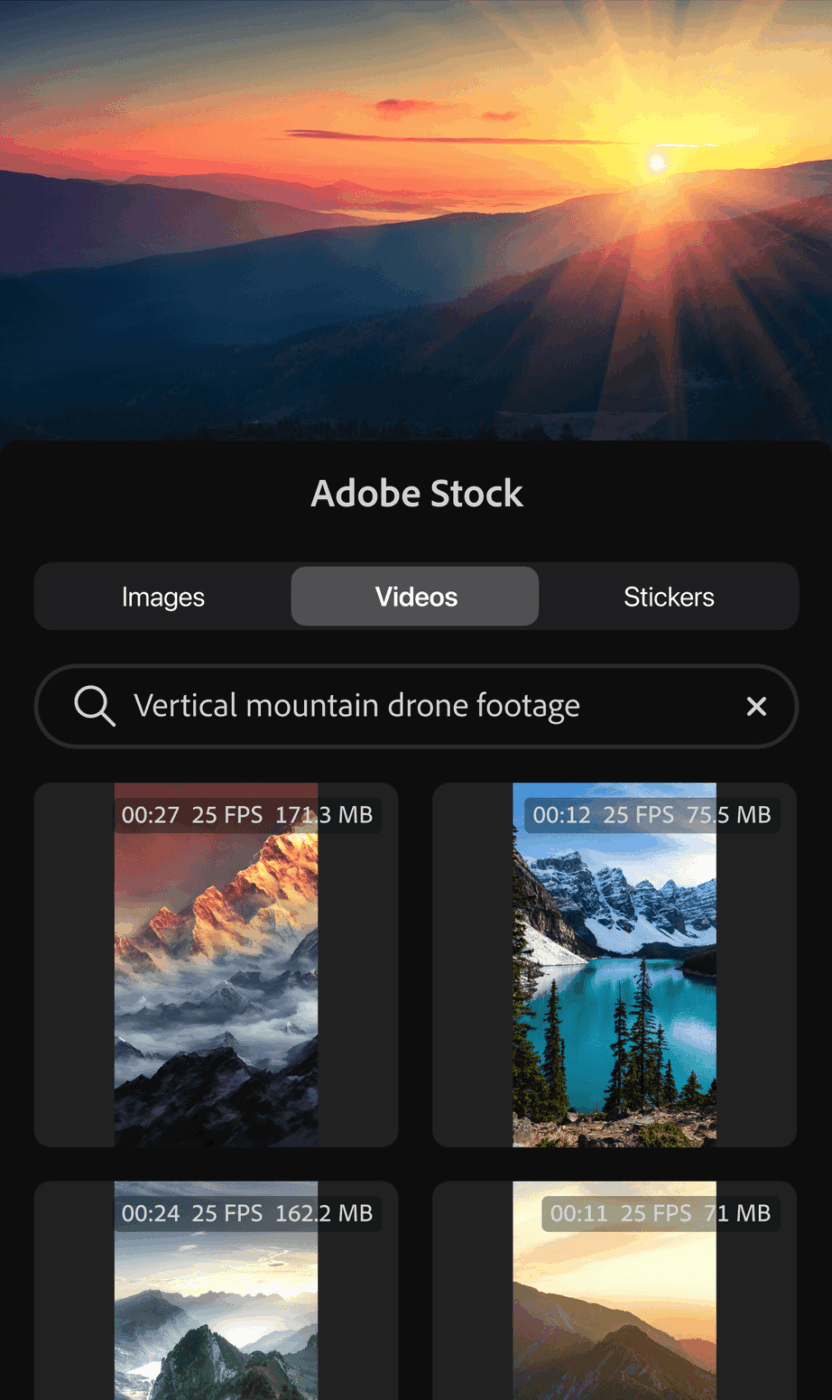Click the search magnifier icon
The width and height of the screenshot is (832, 1400).
click(x=95, y=707)
